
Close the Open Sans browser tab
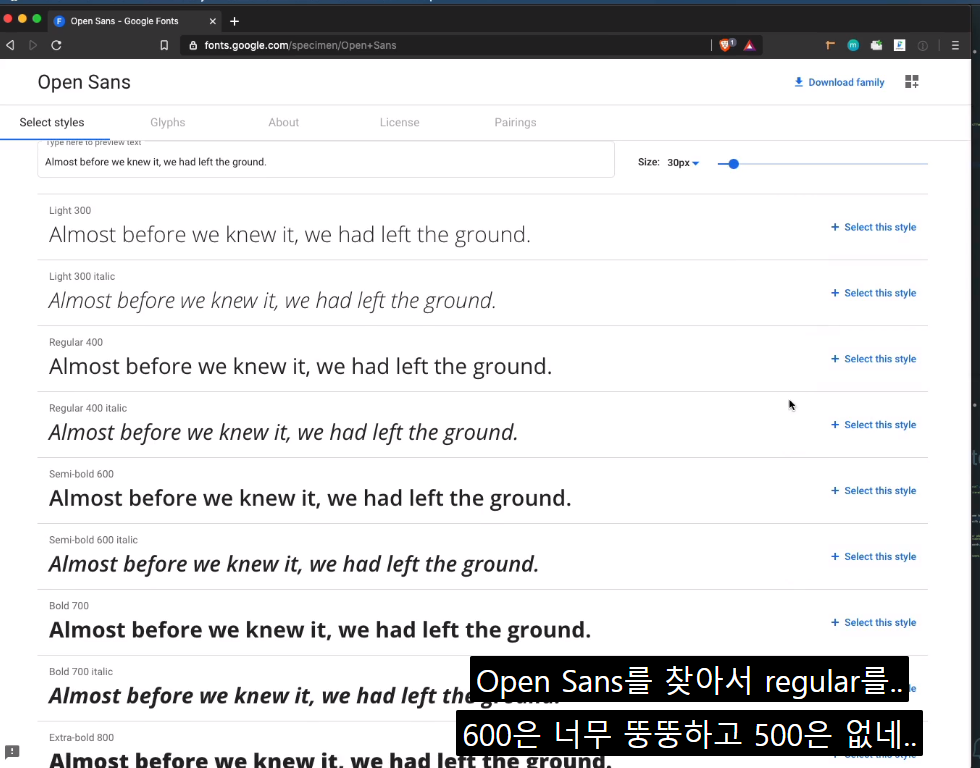(212, 21)
